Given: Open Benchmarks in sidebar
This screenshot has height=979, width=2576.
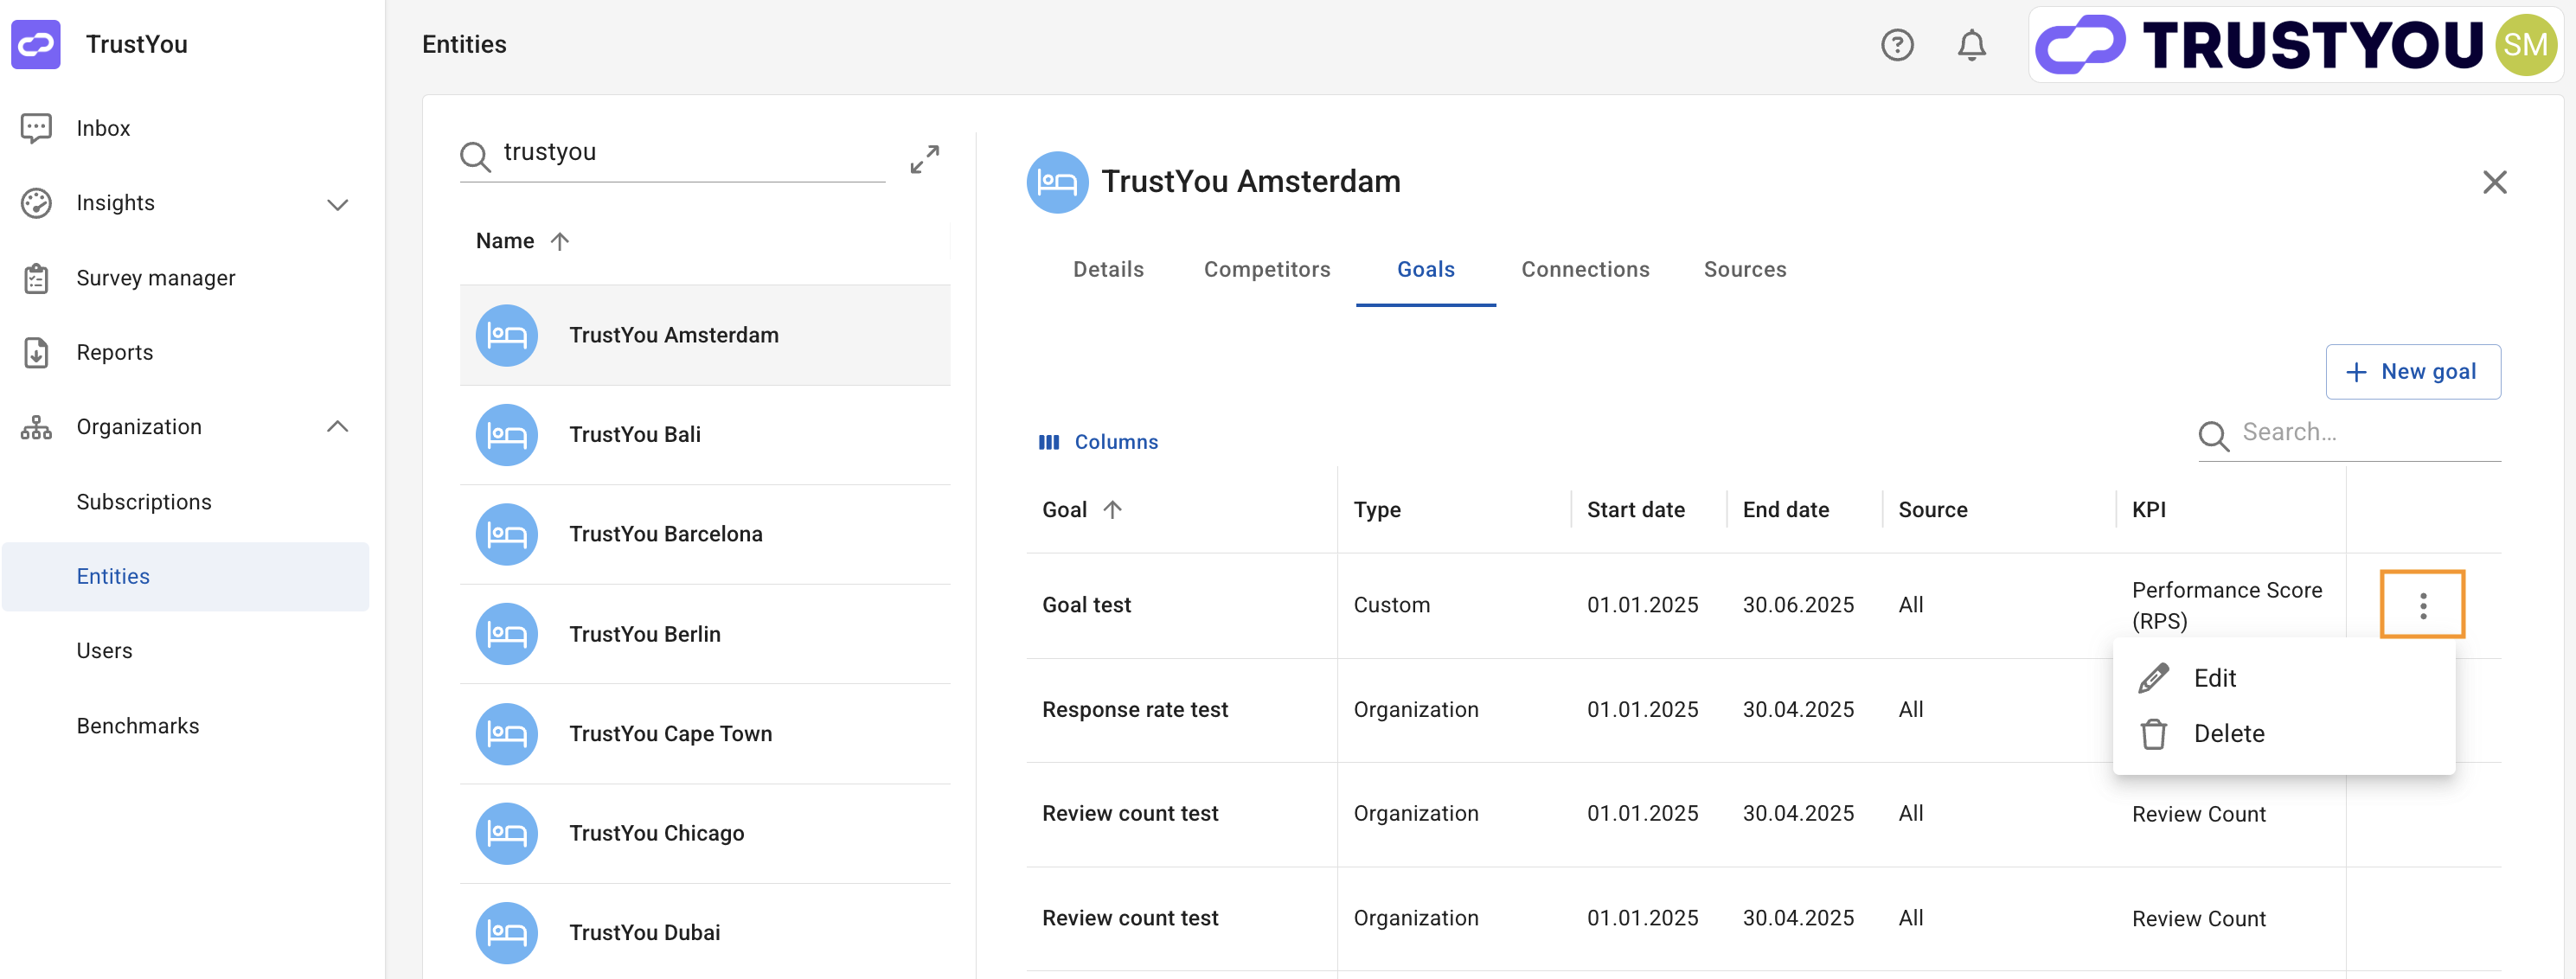Looking at the screenshot, I should [x=138, y=726].
